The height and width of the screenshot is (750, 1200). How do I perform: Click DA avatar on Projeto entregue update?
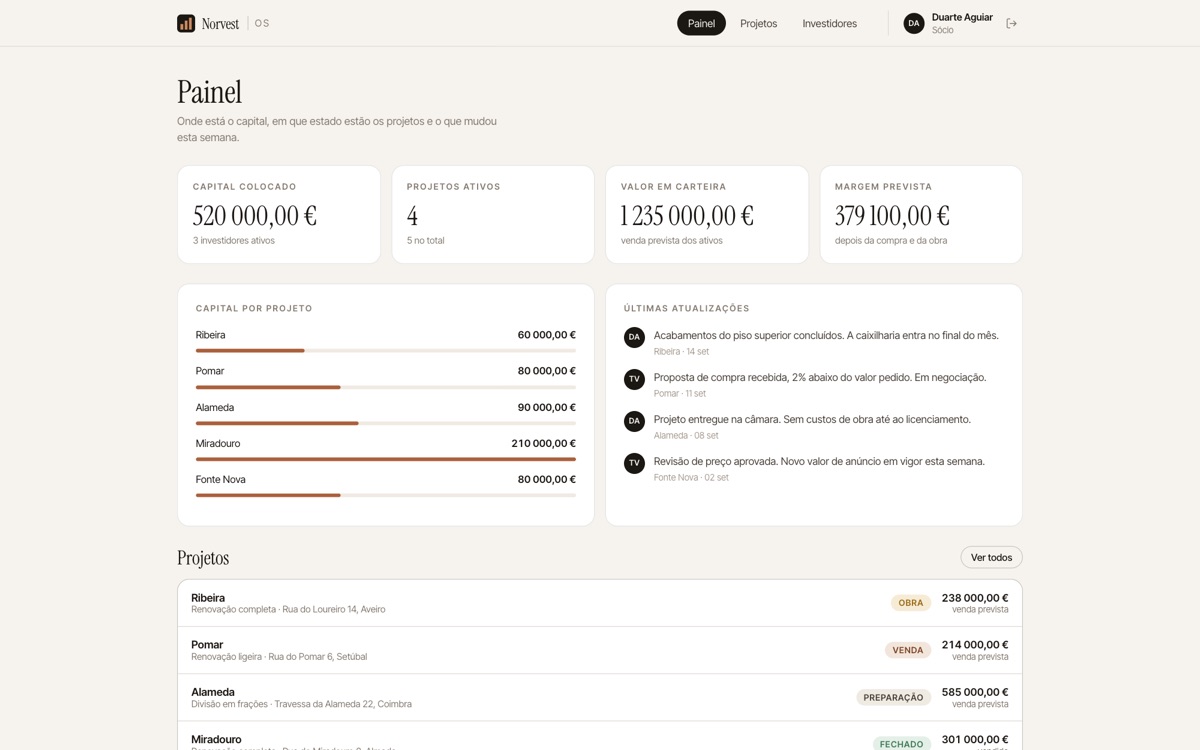(x=634, y=421)
